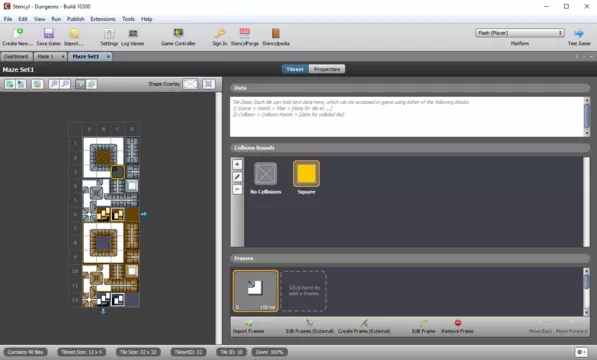Viewport: 597px width, 360px height.
Task: Open the Platform dropdown (Flash Player)
Action: (x=520, y=33)
